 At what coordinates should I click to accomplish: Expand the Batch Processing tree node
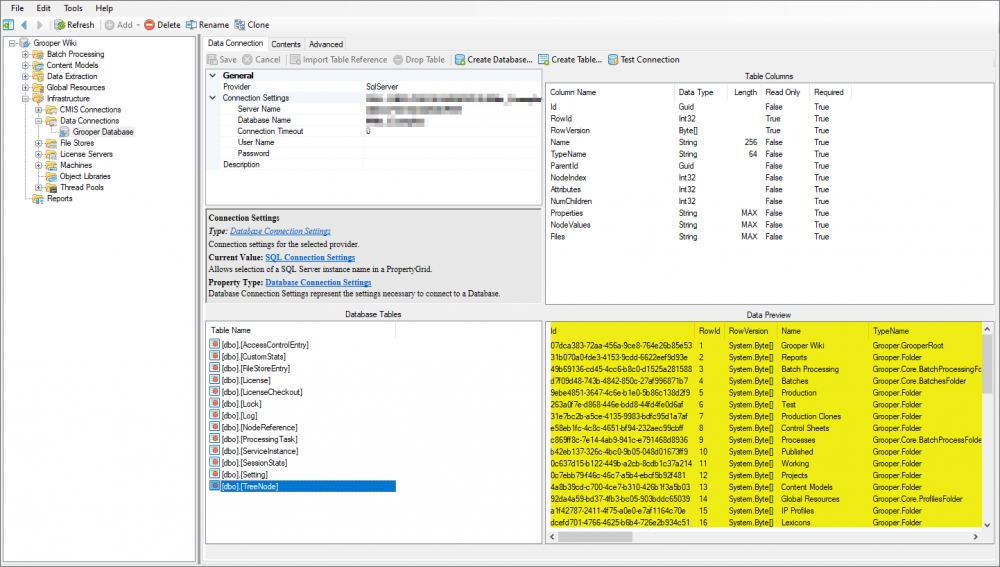26,55
